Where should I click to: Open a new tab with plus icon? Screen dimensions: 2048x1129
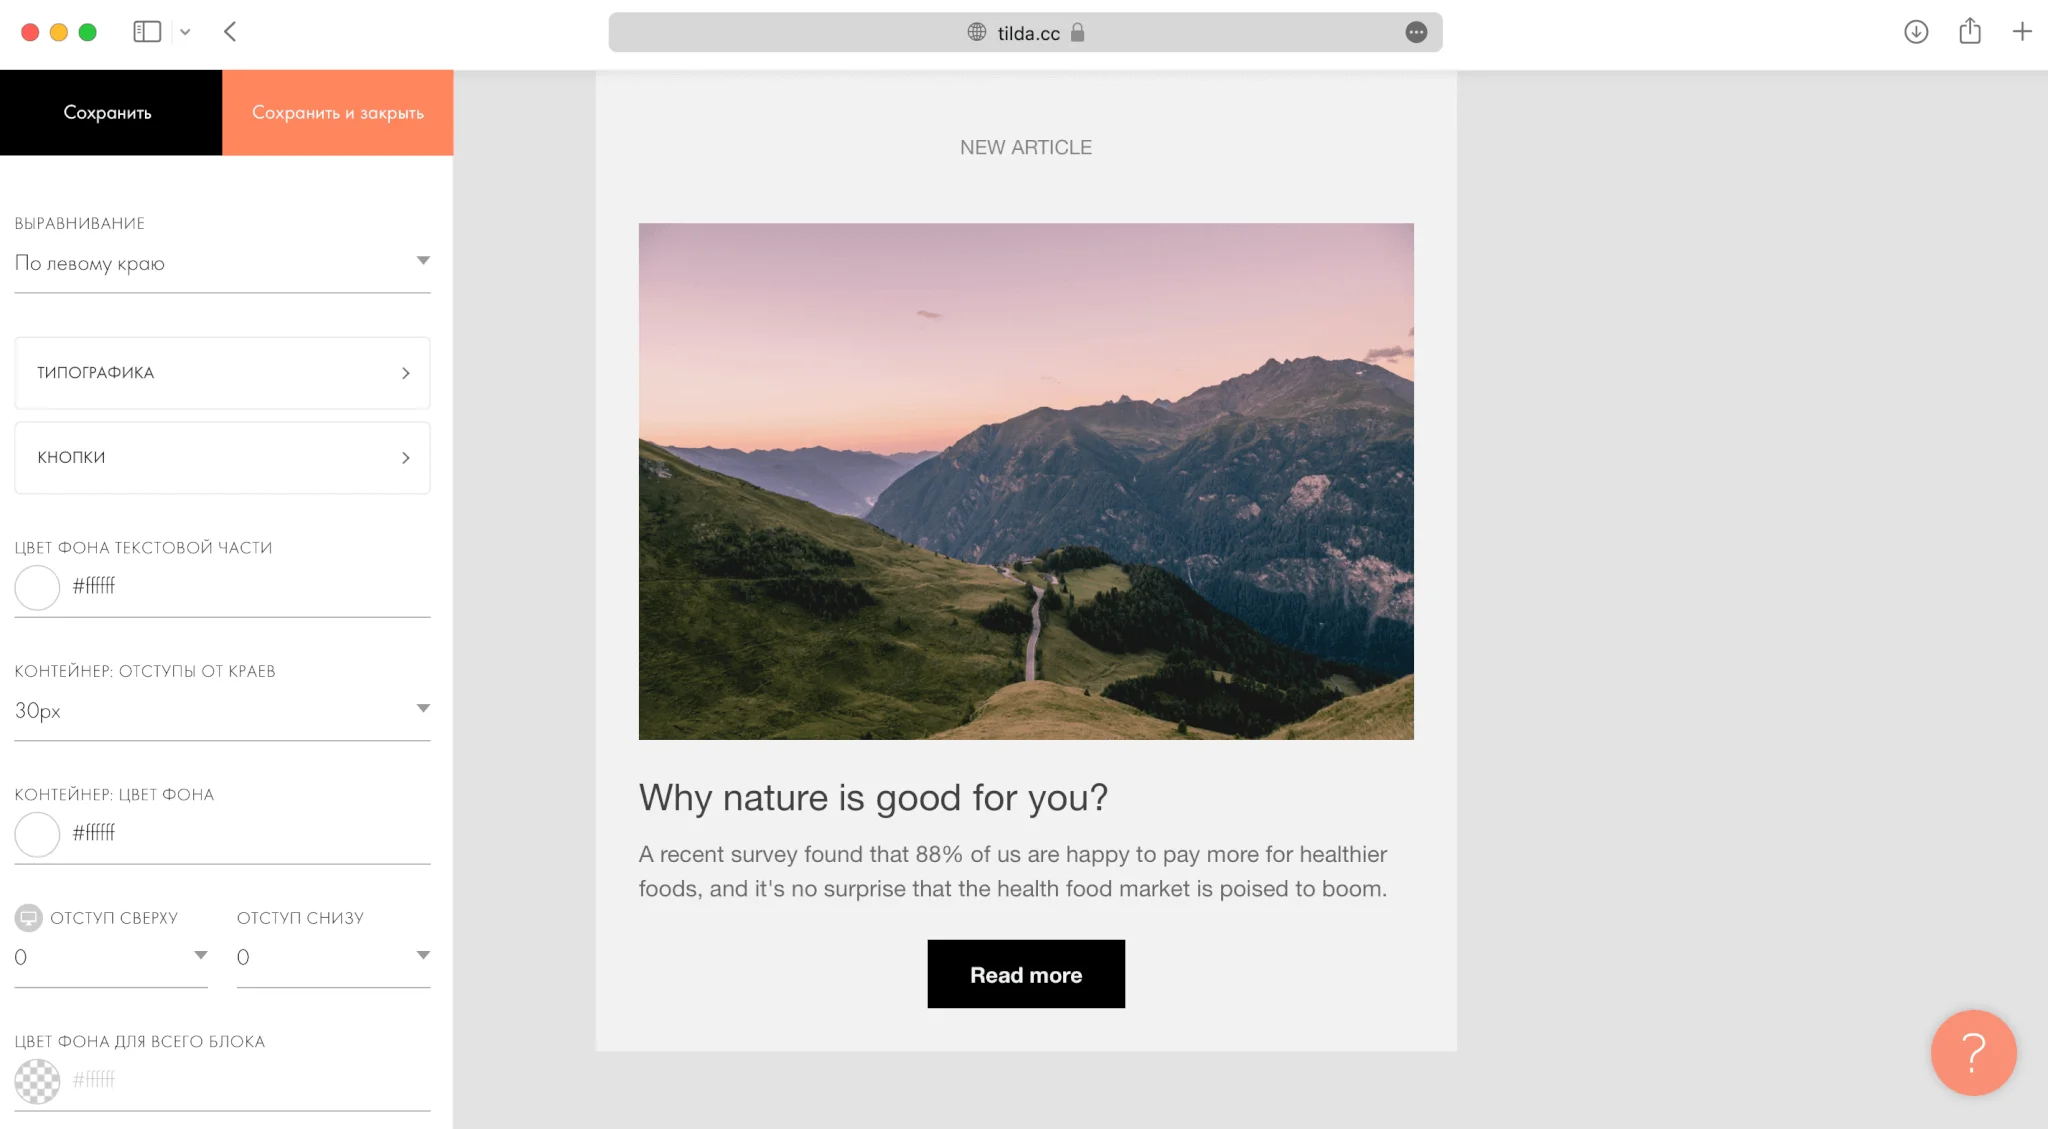point(2022,32)
